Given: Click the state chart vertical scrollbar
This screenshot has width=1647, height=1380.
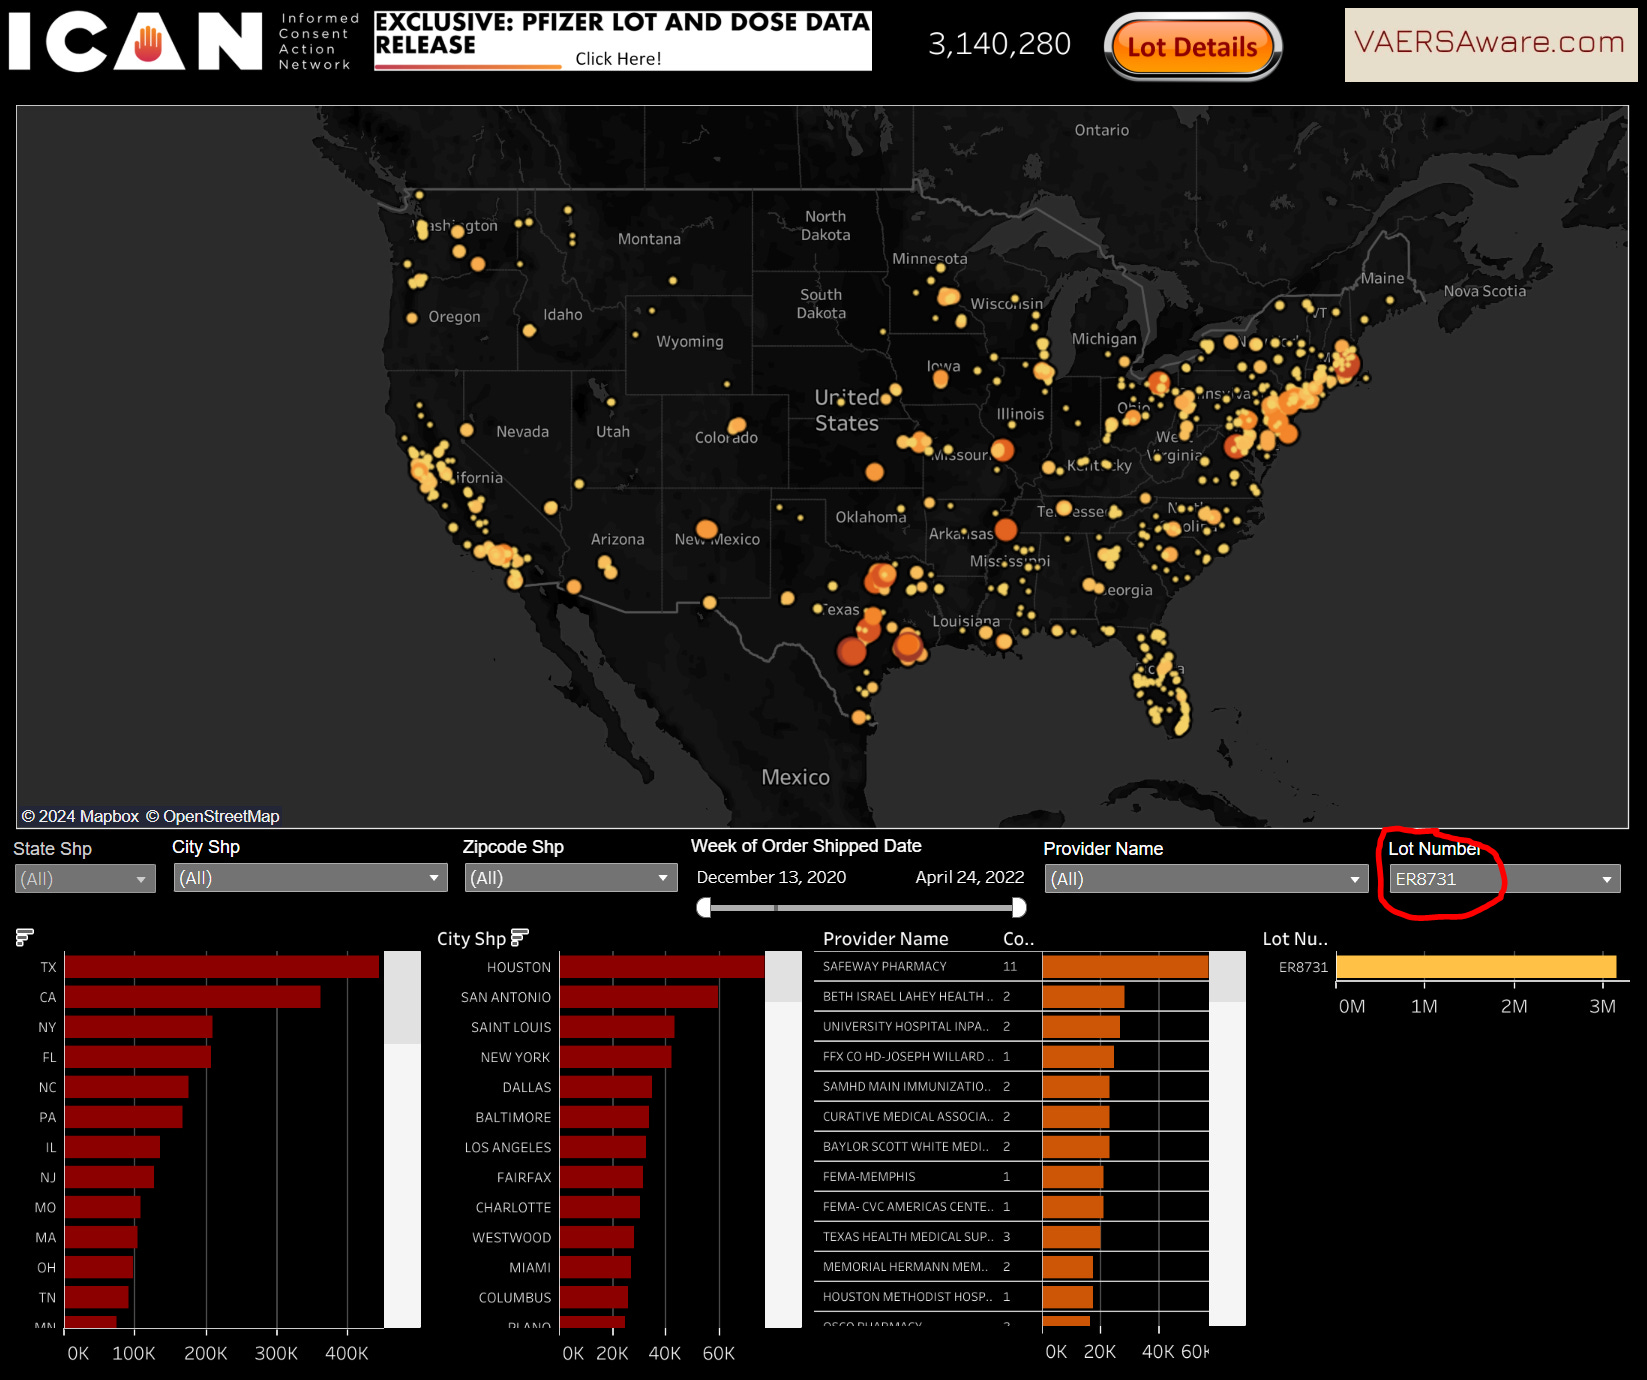Looking at the screenshot, I should click(402, 1139).
